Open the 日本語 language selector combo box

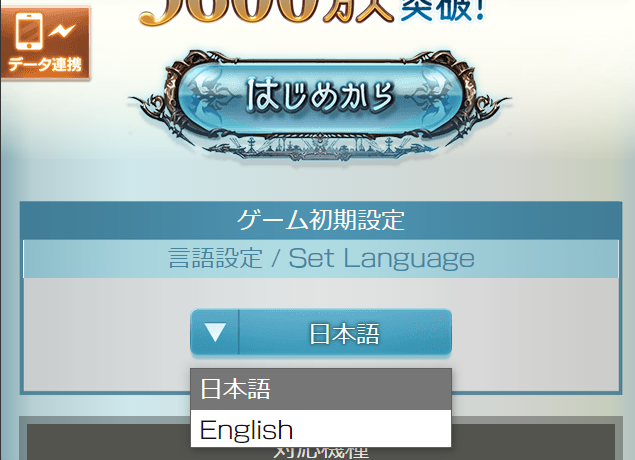point(321,332)
